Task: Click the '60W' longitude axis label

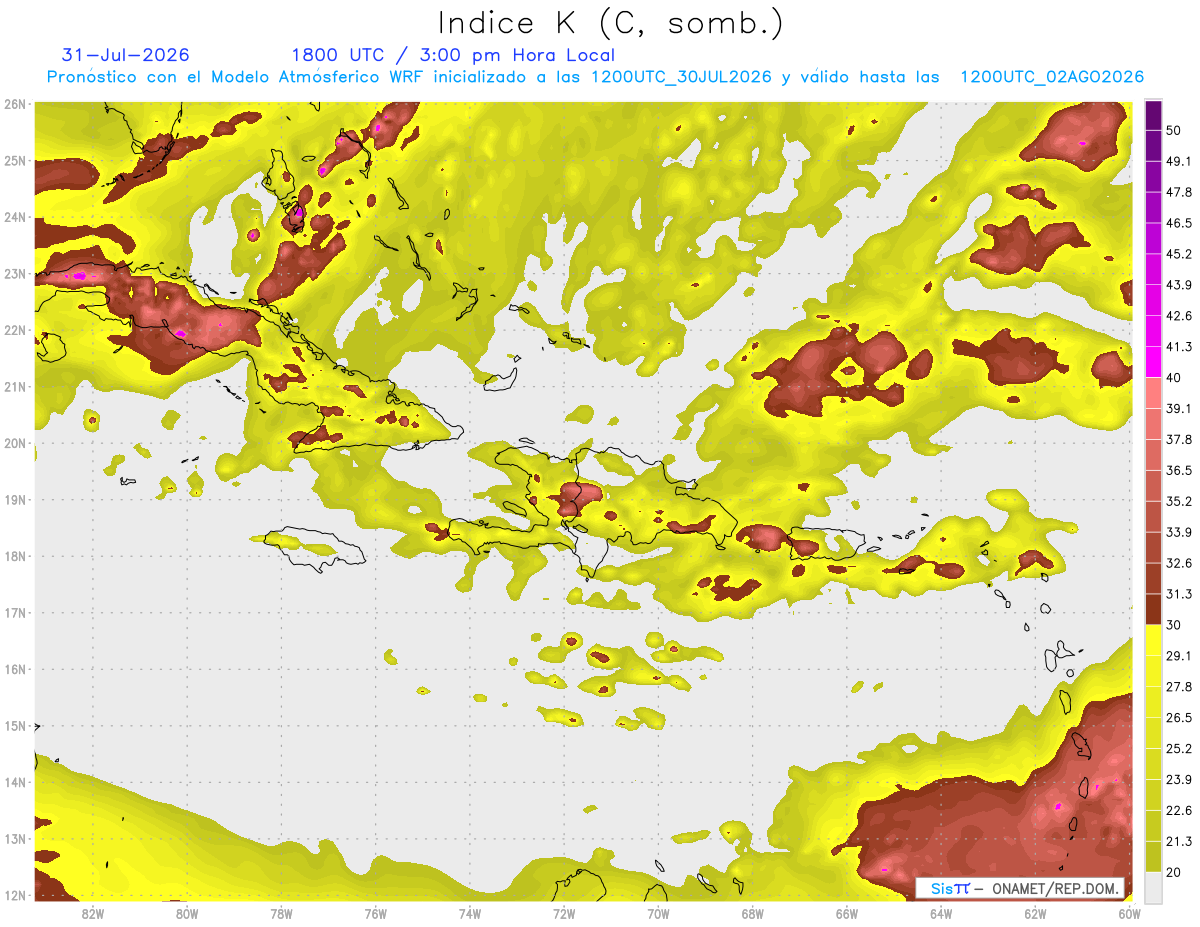Action: (x=1130, y=913)
